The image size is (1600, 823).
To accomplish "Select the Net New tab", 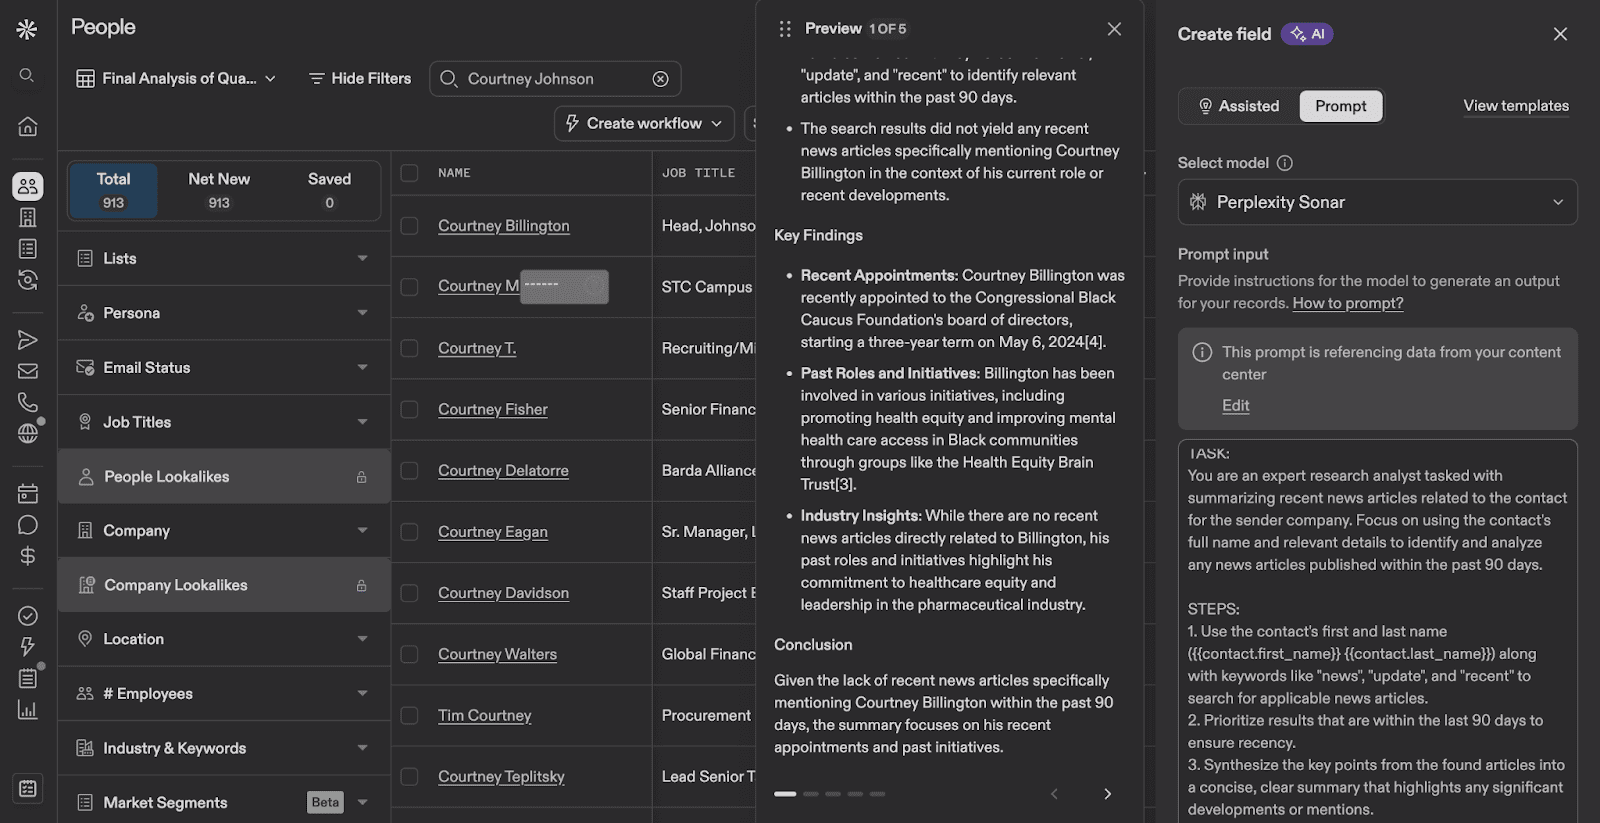I will click(x=219, y=189).
